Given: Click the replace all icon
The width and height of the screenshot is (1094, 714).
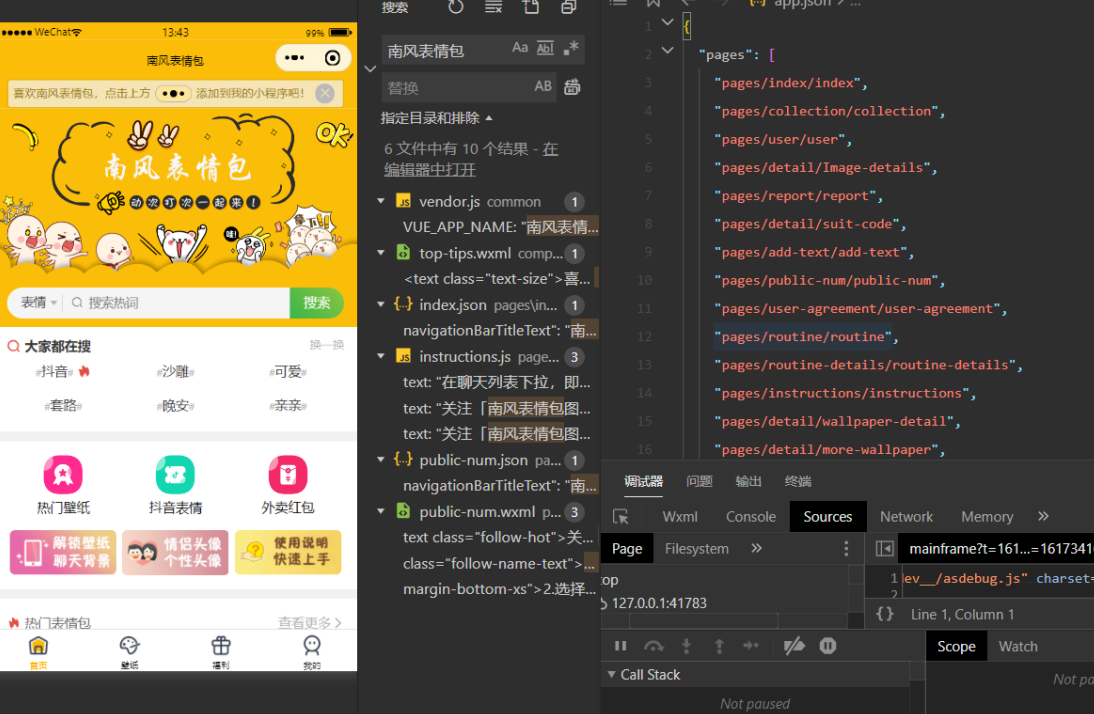Looking at the screenshot, I should [x=572, y=87].
